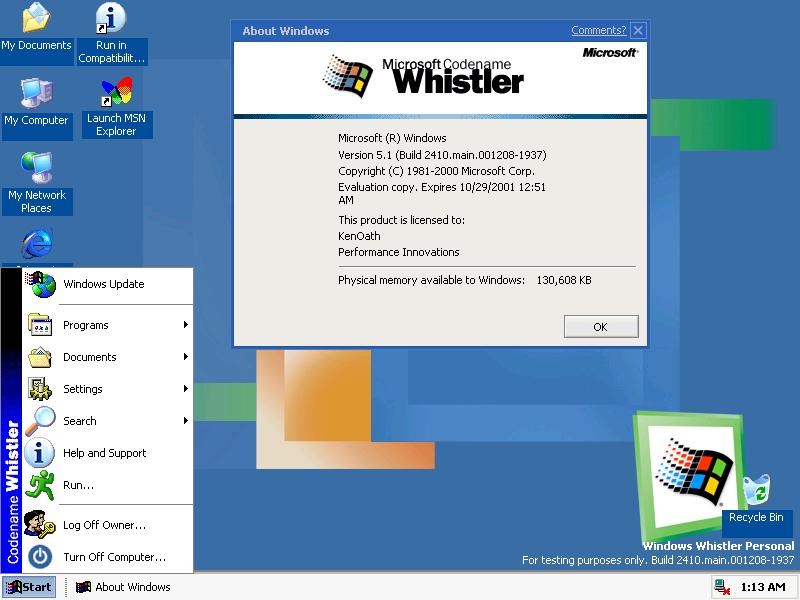Image resolution: width=800 pixels, height=600 pixels.
Task: Expand the Search submenu arrow
Action: point(186,421)
